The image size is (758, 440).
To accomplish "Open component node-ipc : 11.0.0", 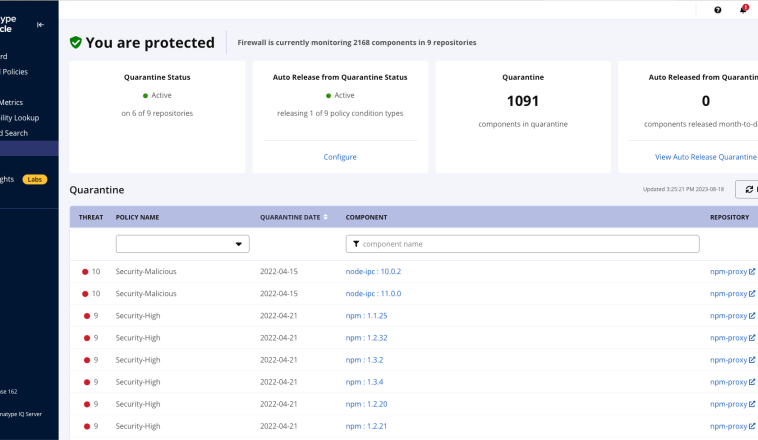I will 373,294.
